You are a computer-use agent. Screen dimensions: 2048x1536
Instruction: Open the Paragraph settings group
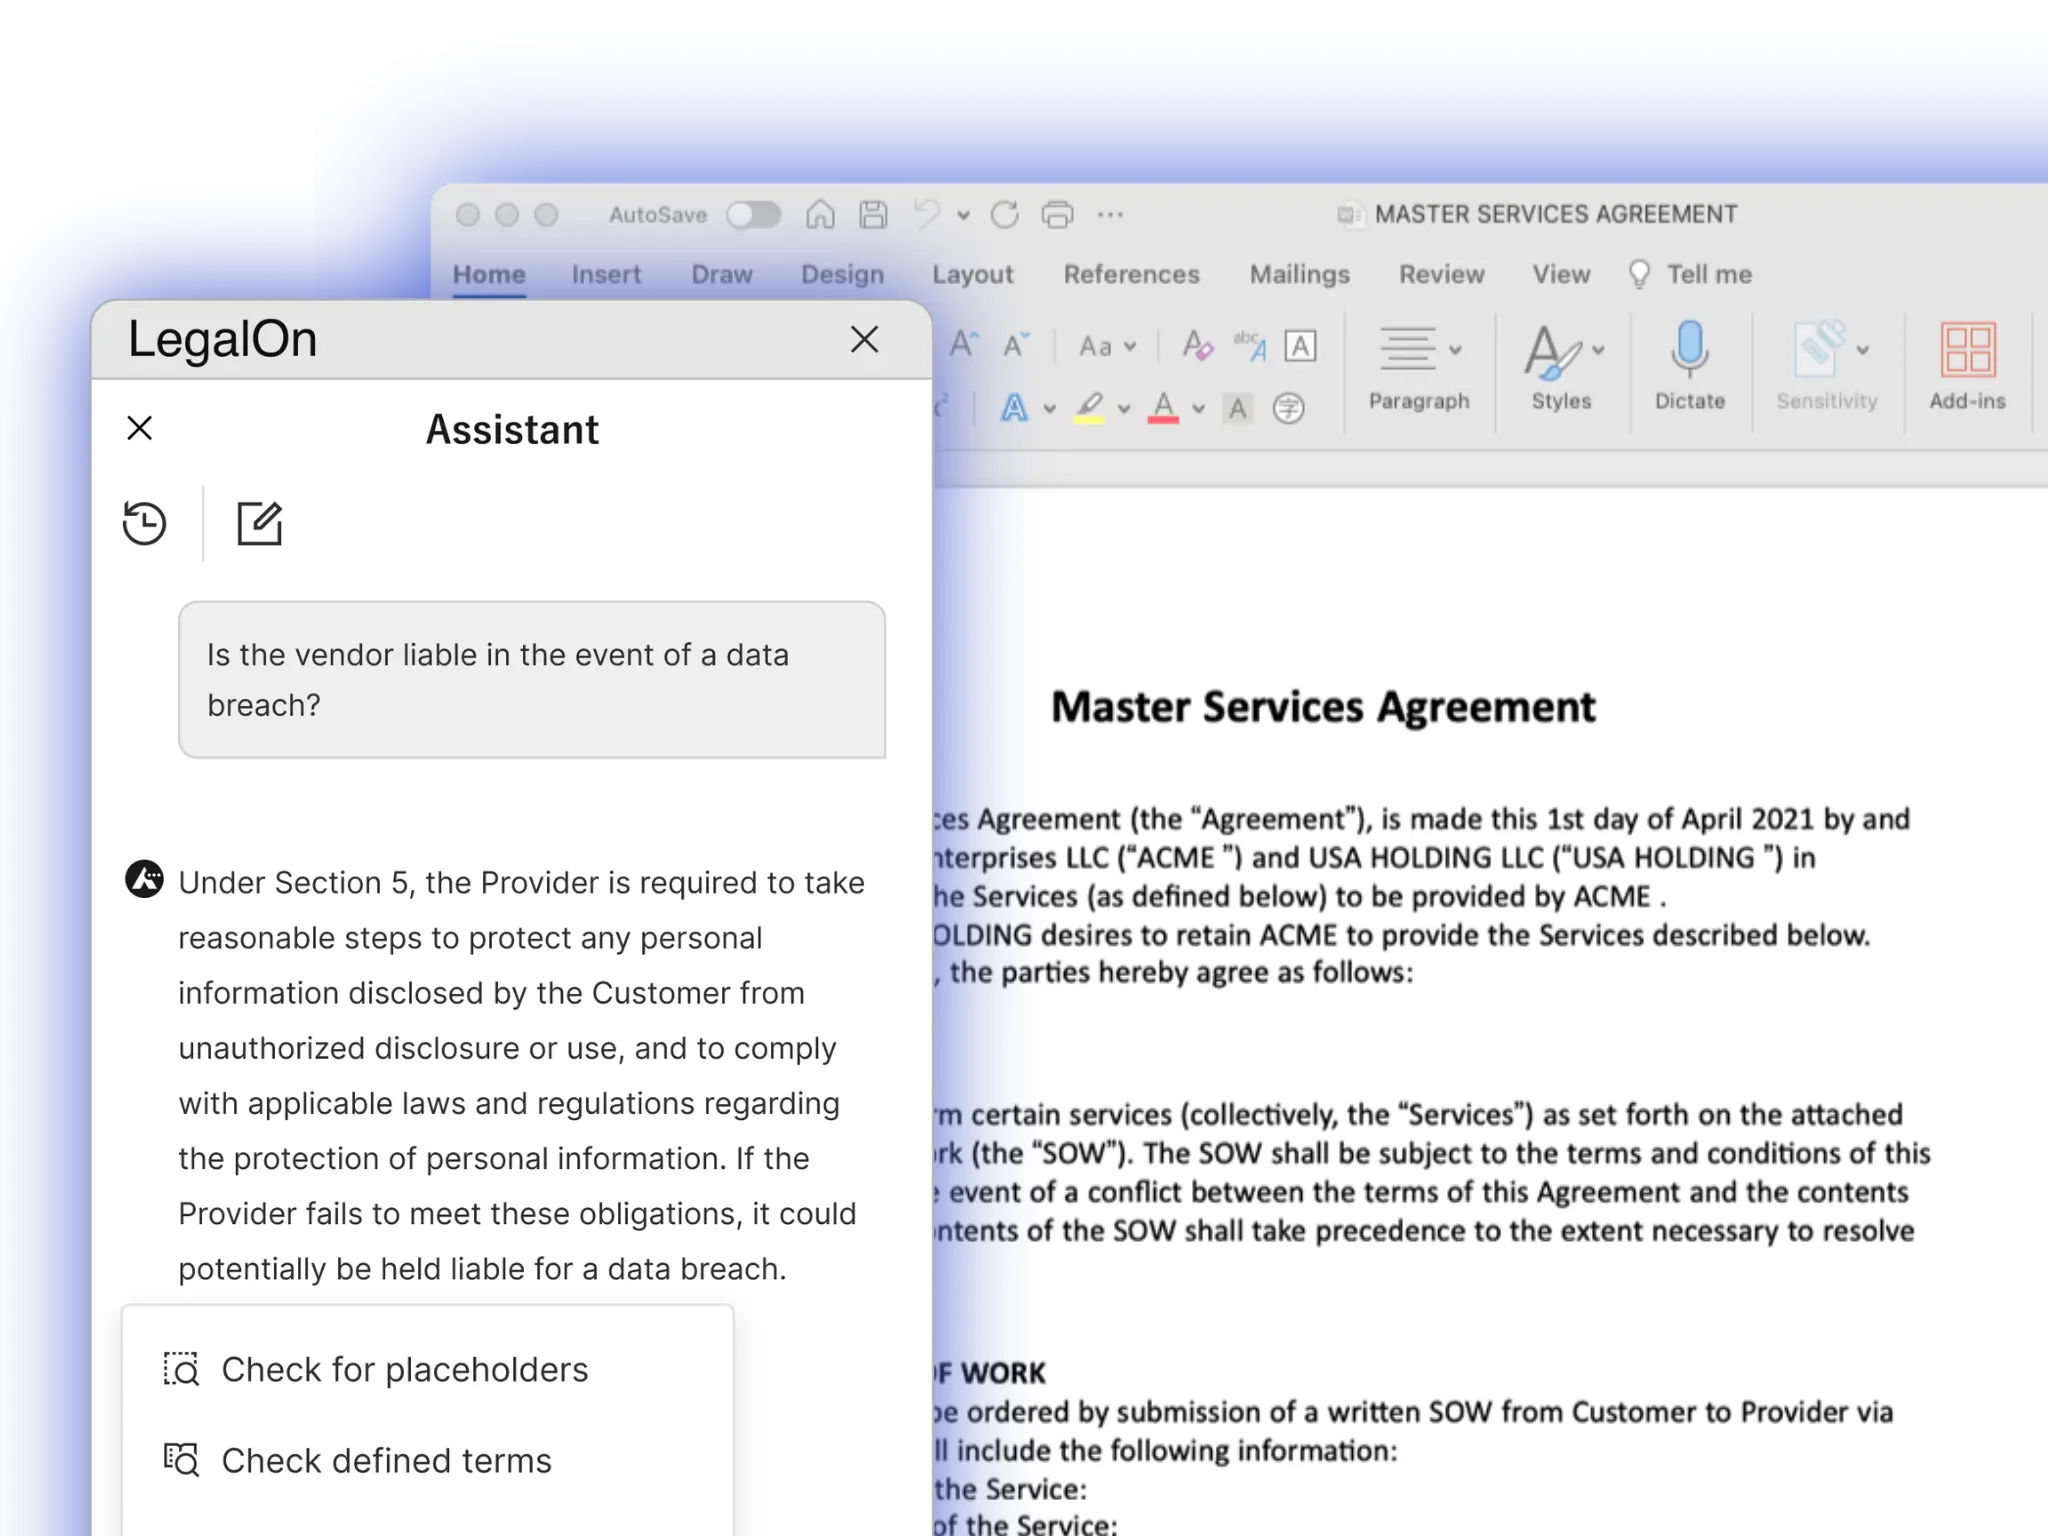coord(1419,368)
